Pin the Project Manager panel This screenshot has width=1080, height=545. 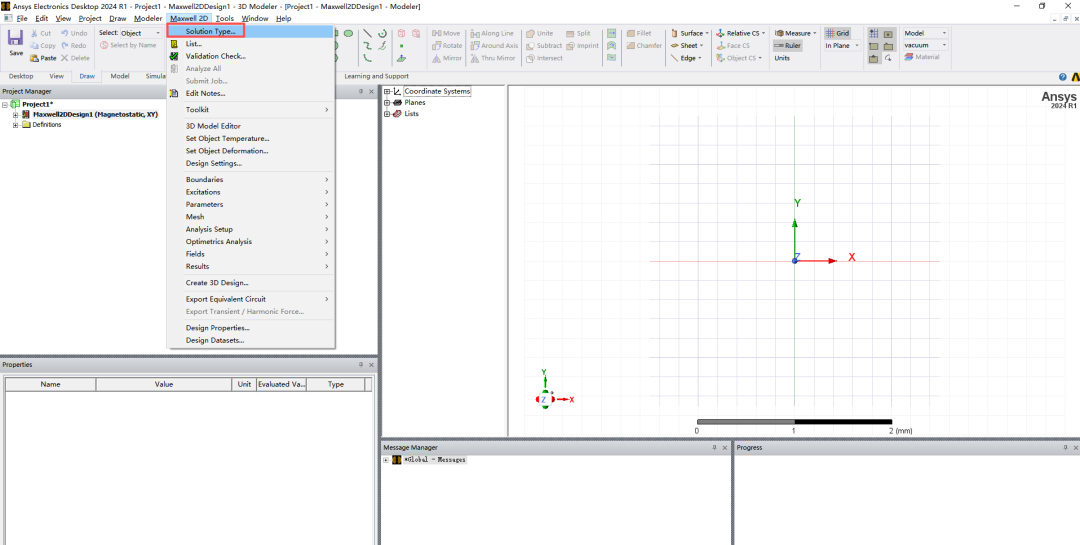(361, 91)
